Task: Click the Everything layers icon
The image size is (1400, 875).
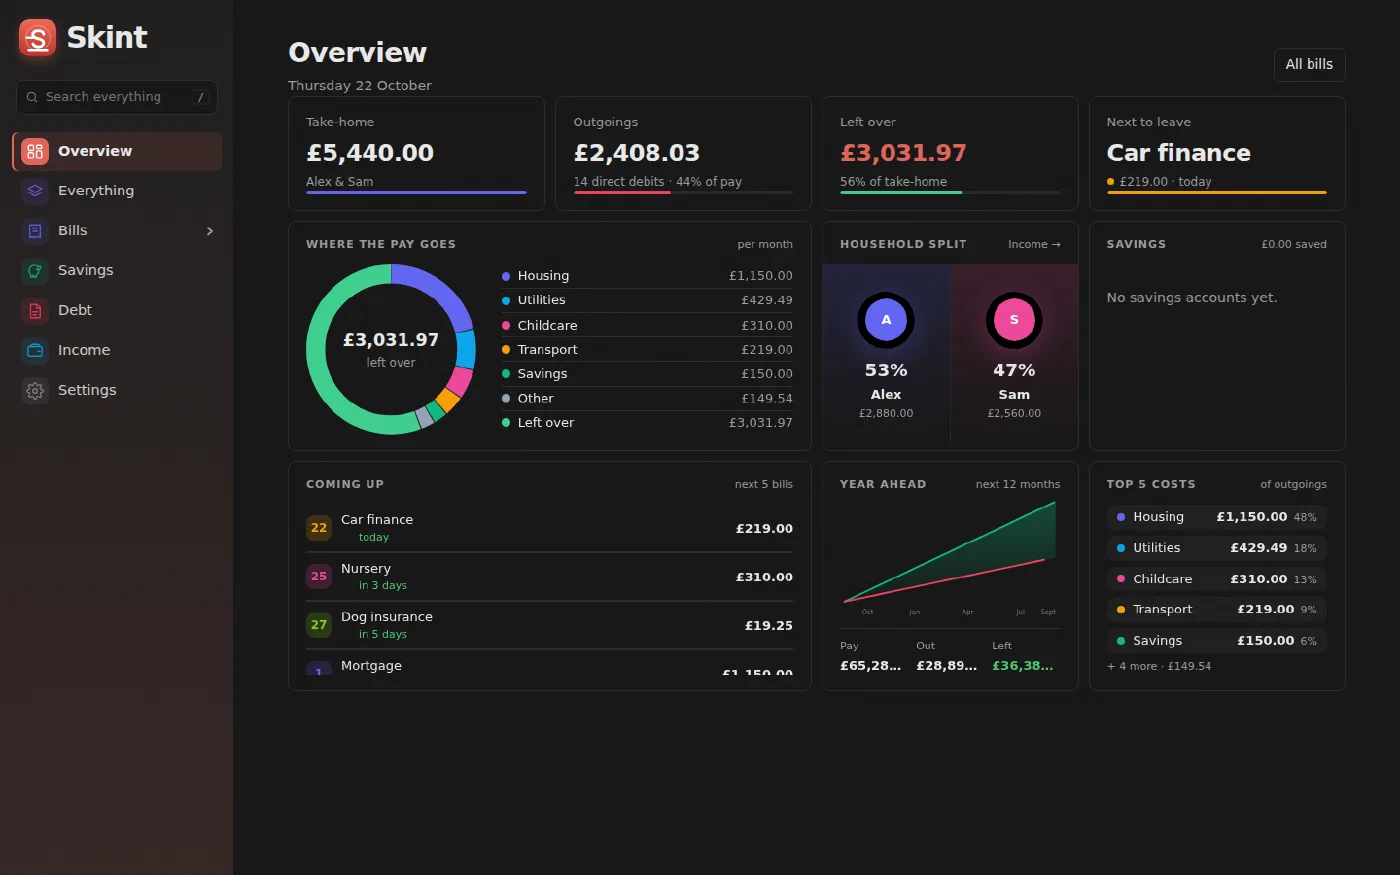Action: click(35, 191)
